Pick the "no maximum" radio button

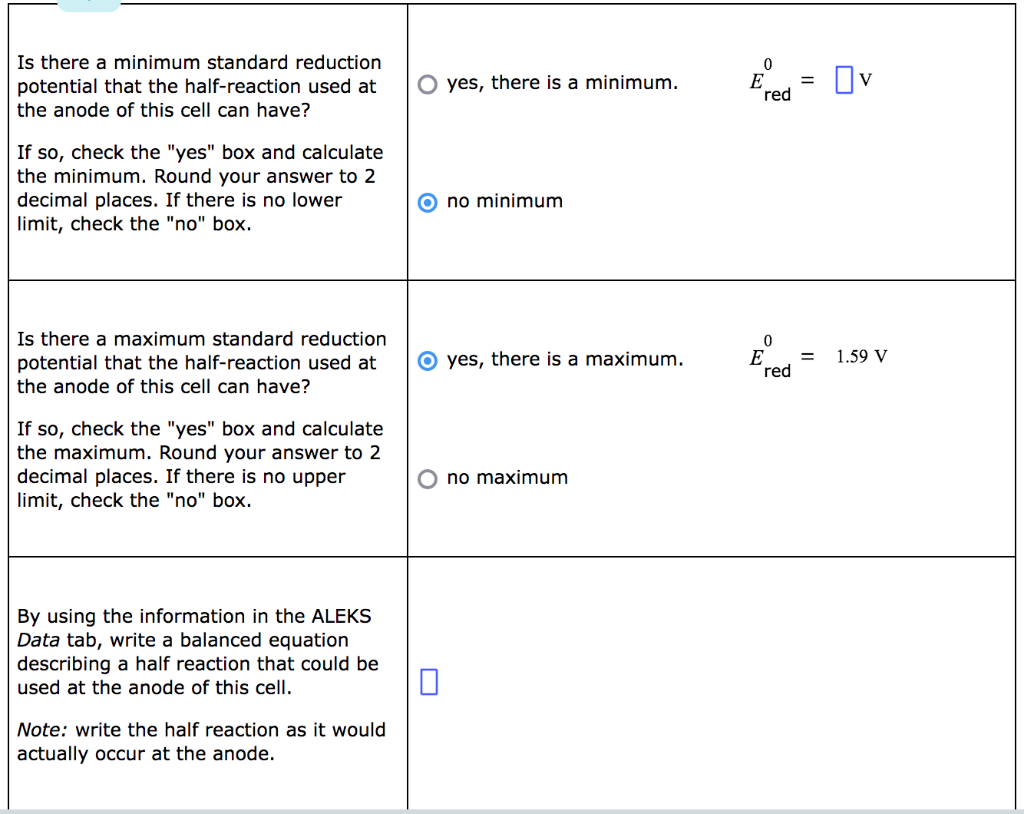pyautogui.click(x=427, y=479)
